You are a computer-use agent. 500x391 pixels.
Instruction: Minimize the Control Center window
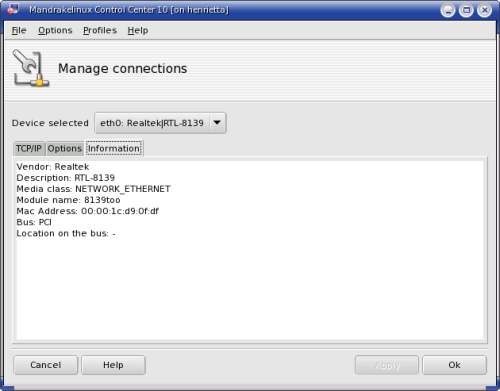[448, 10]
